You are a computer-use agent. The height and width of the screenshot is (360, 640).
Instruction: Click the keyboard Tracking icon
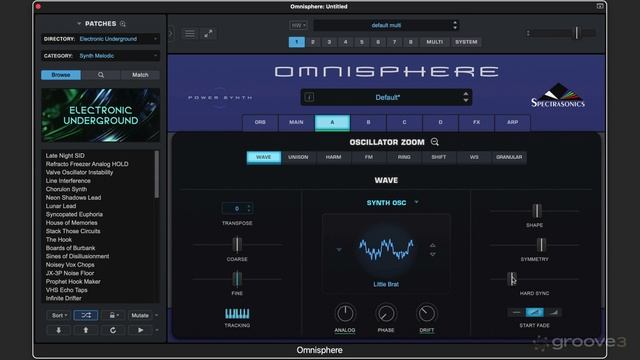pyautogui.click(x=237, y=313)
